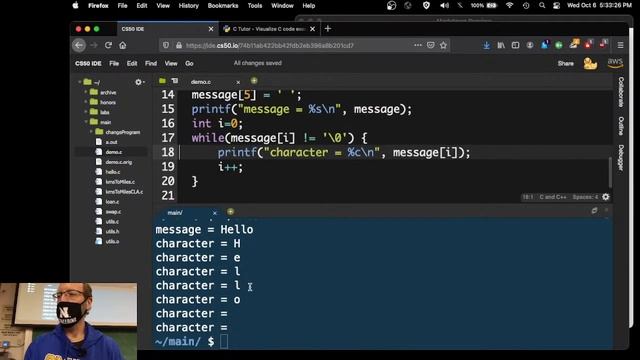The width and height of the screenshot is (640, 360).
Task: Open utils.h in file tree
Action: pyautogui.click(x=112, y=231)
